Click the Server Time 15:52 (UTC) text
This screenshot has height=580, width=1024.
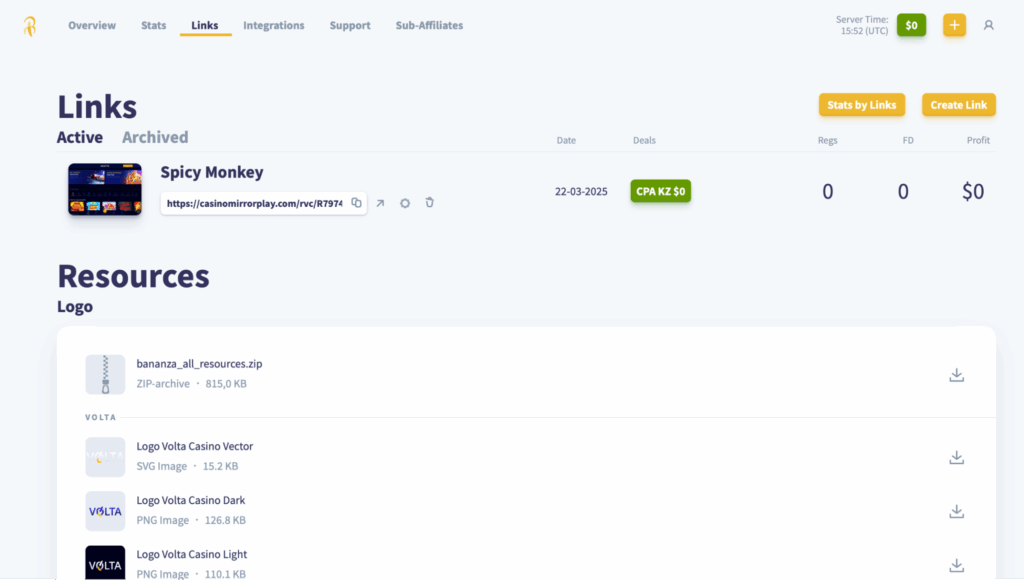(x=862, y=25)
